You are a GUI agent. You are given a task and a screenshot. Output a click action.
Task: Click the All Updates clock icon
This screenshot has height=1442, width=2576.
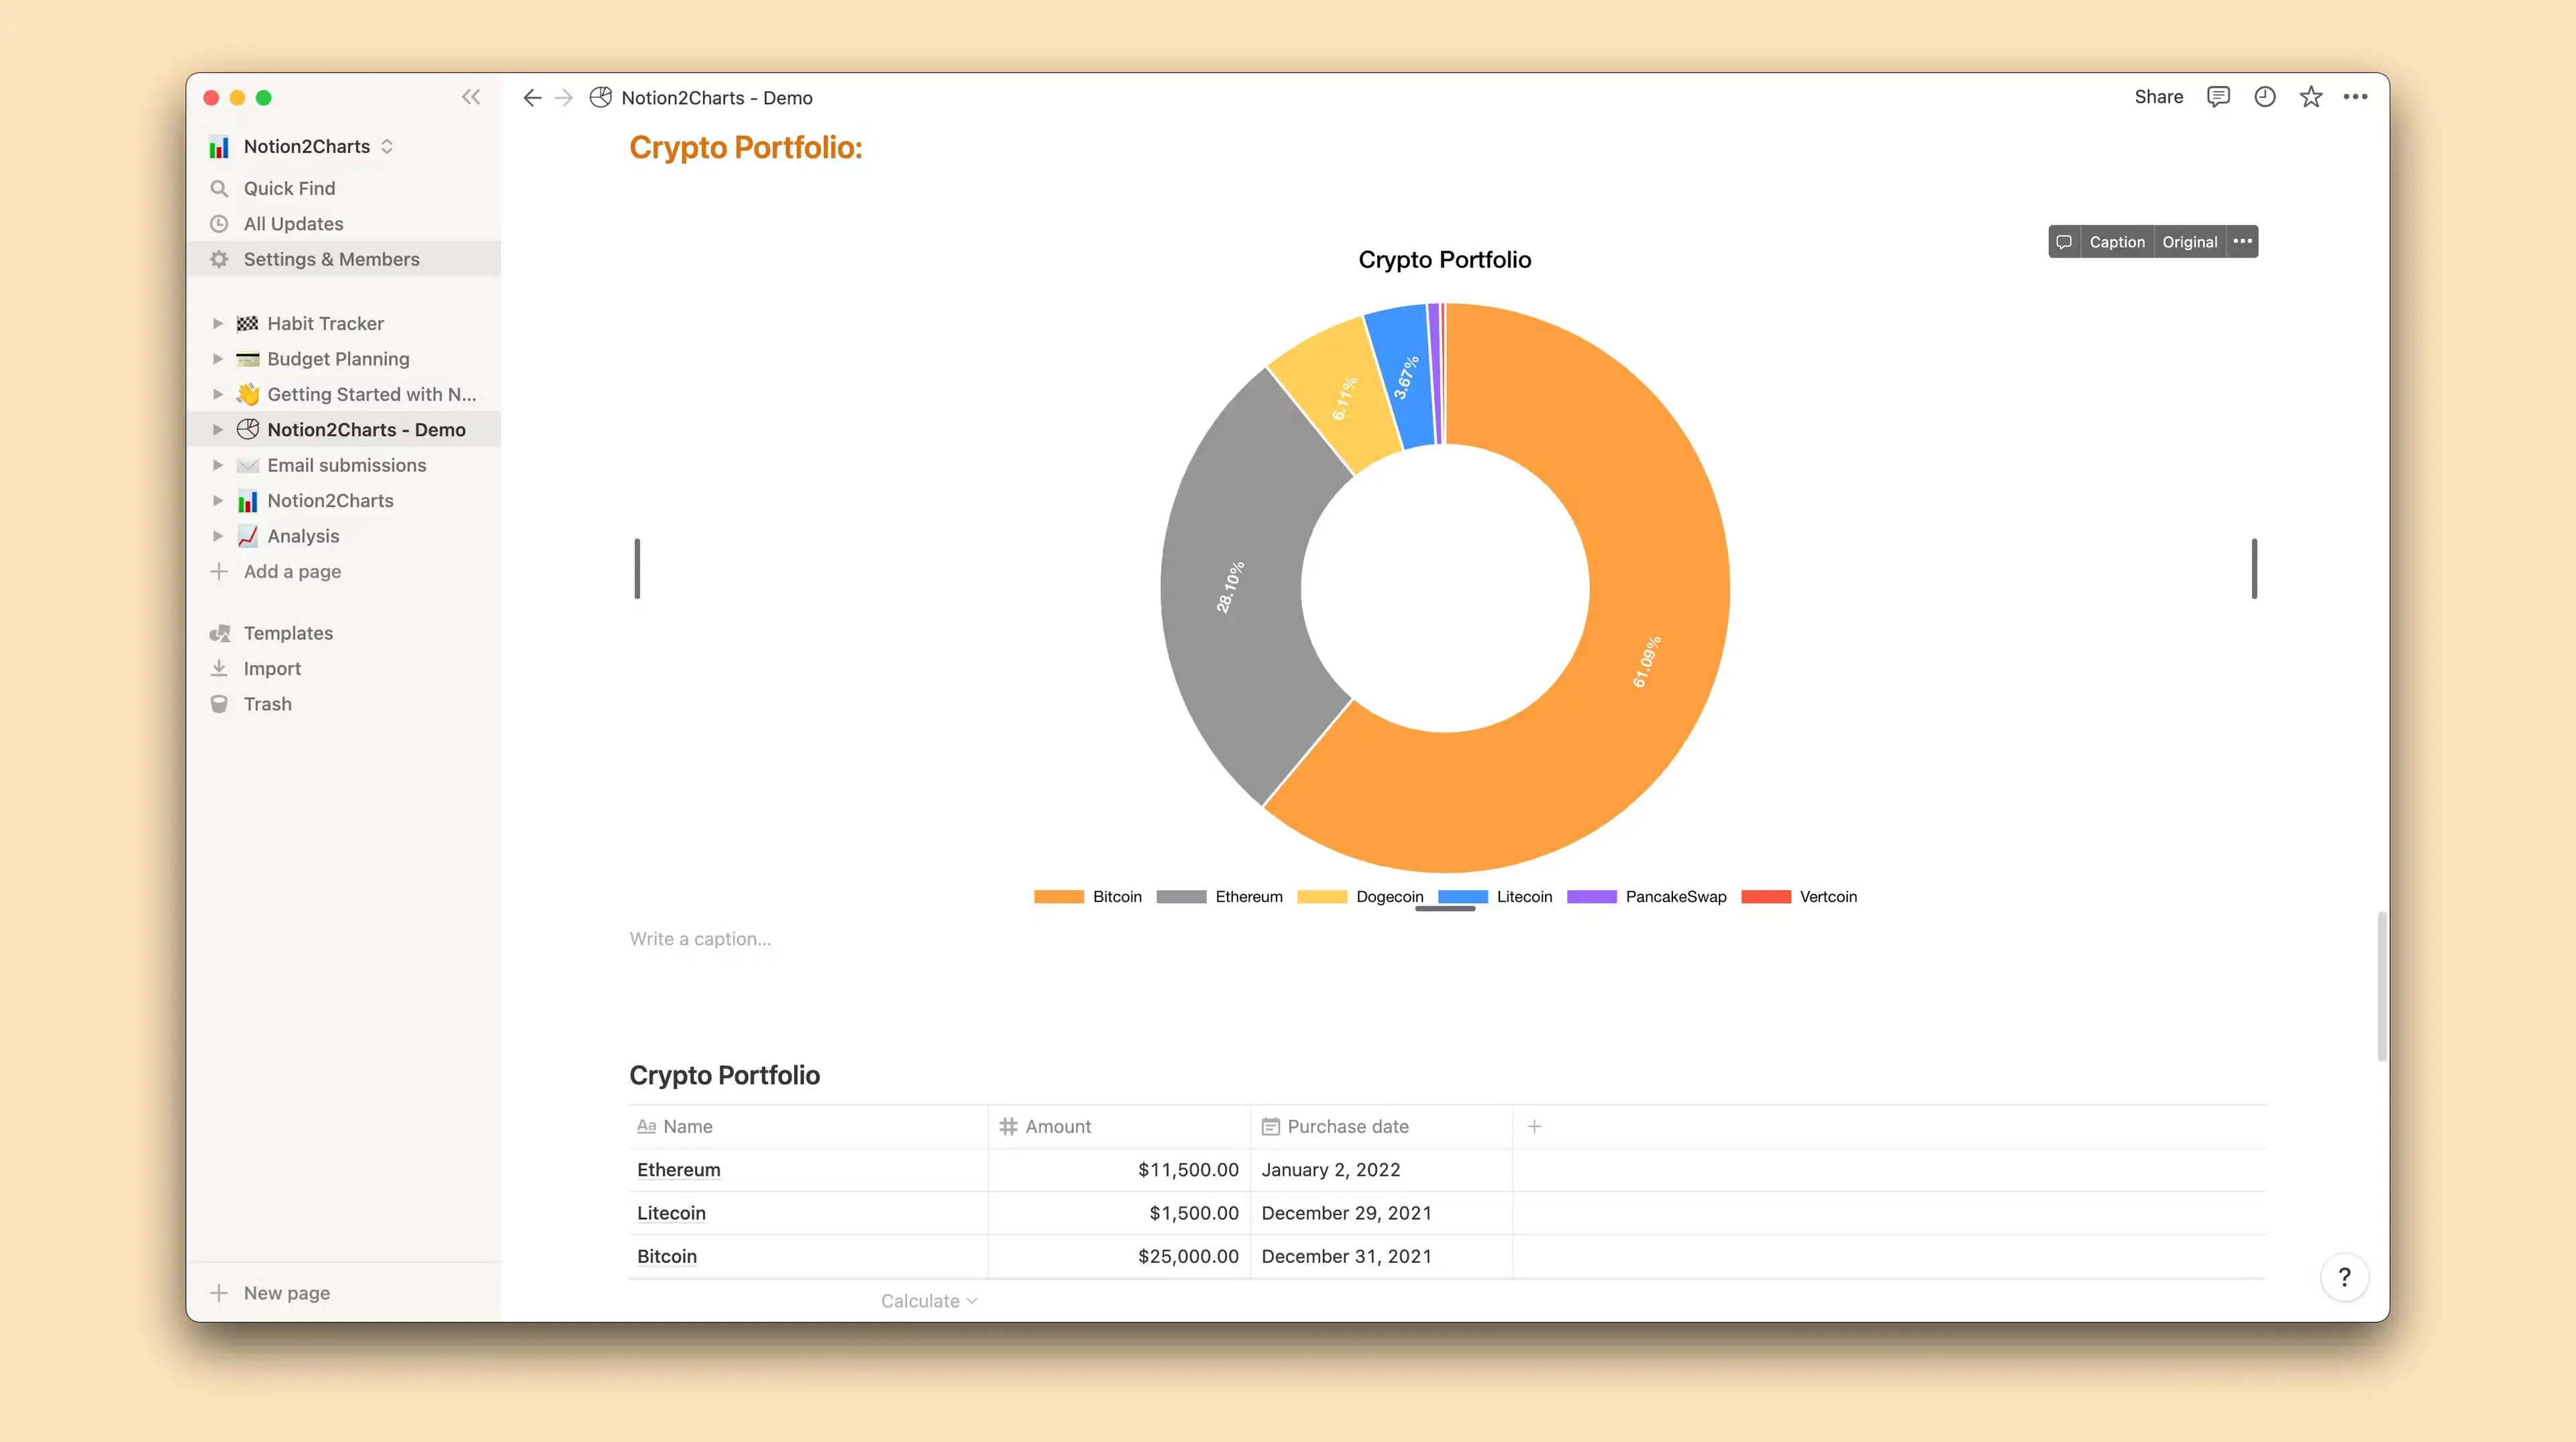(219, 224)
